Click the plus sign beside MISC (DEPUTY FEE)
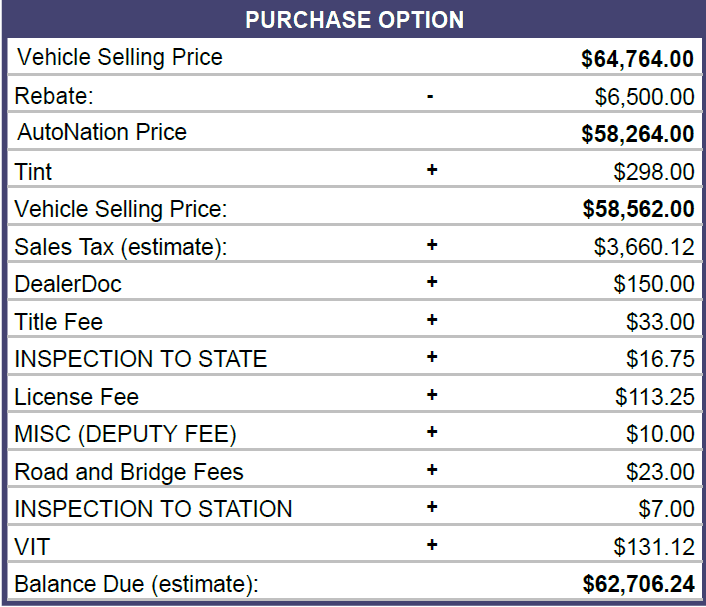 click(x=432, y=433)
